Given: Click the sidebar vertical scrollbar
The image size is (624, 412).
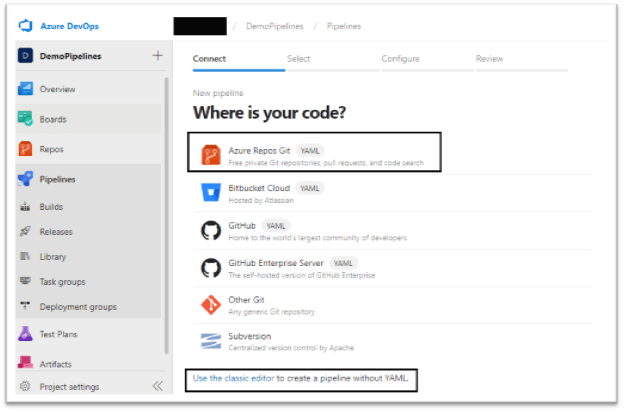Looking at the screenshot, I should coord(167,215).
